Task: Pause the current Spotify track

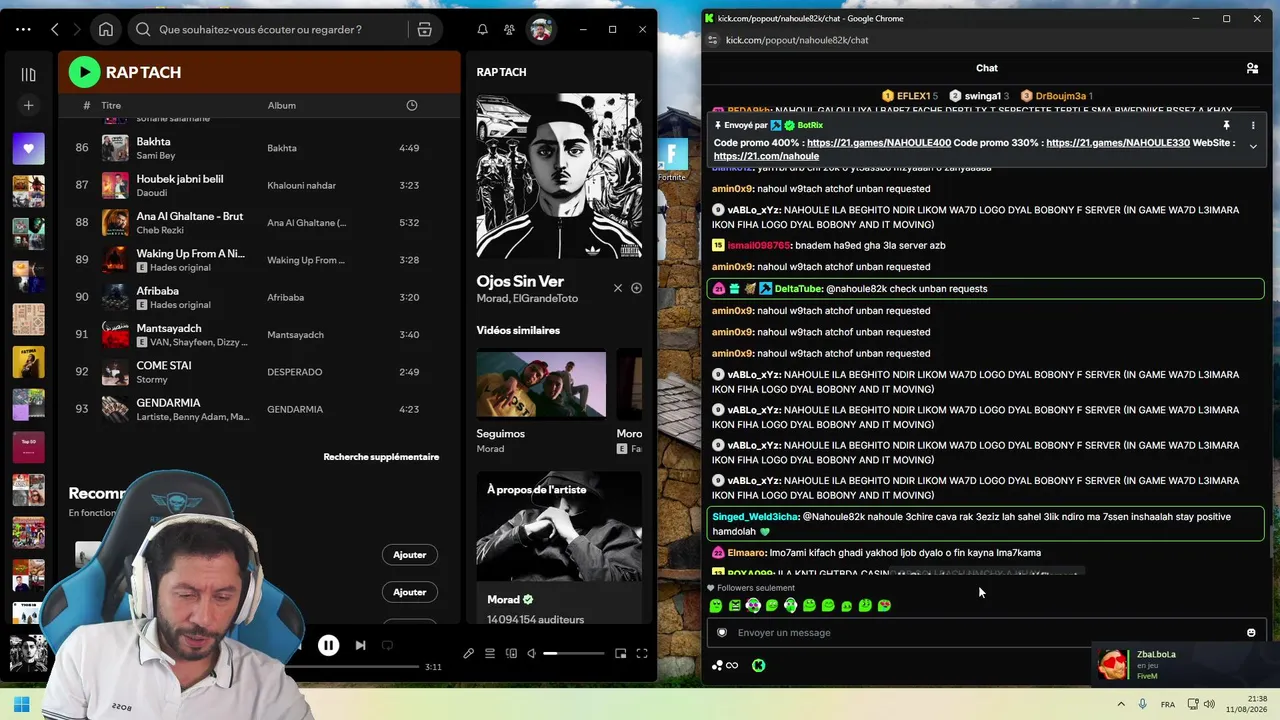Action: click(x=328, y=645)
